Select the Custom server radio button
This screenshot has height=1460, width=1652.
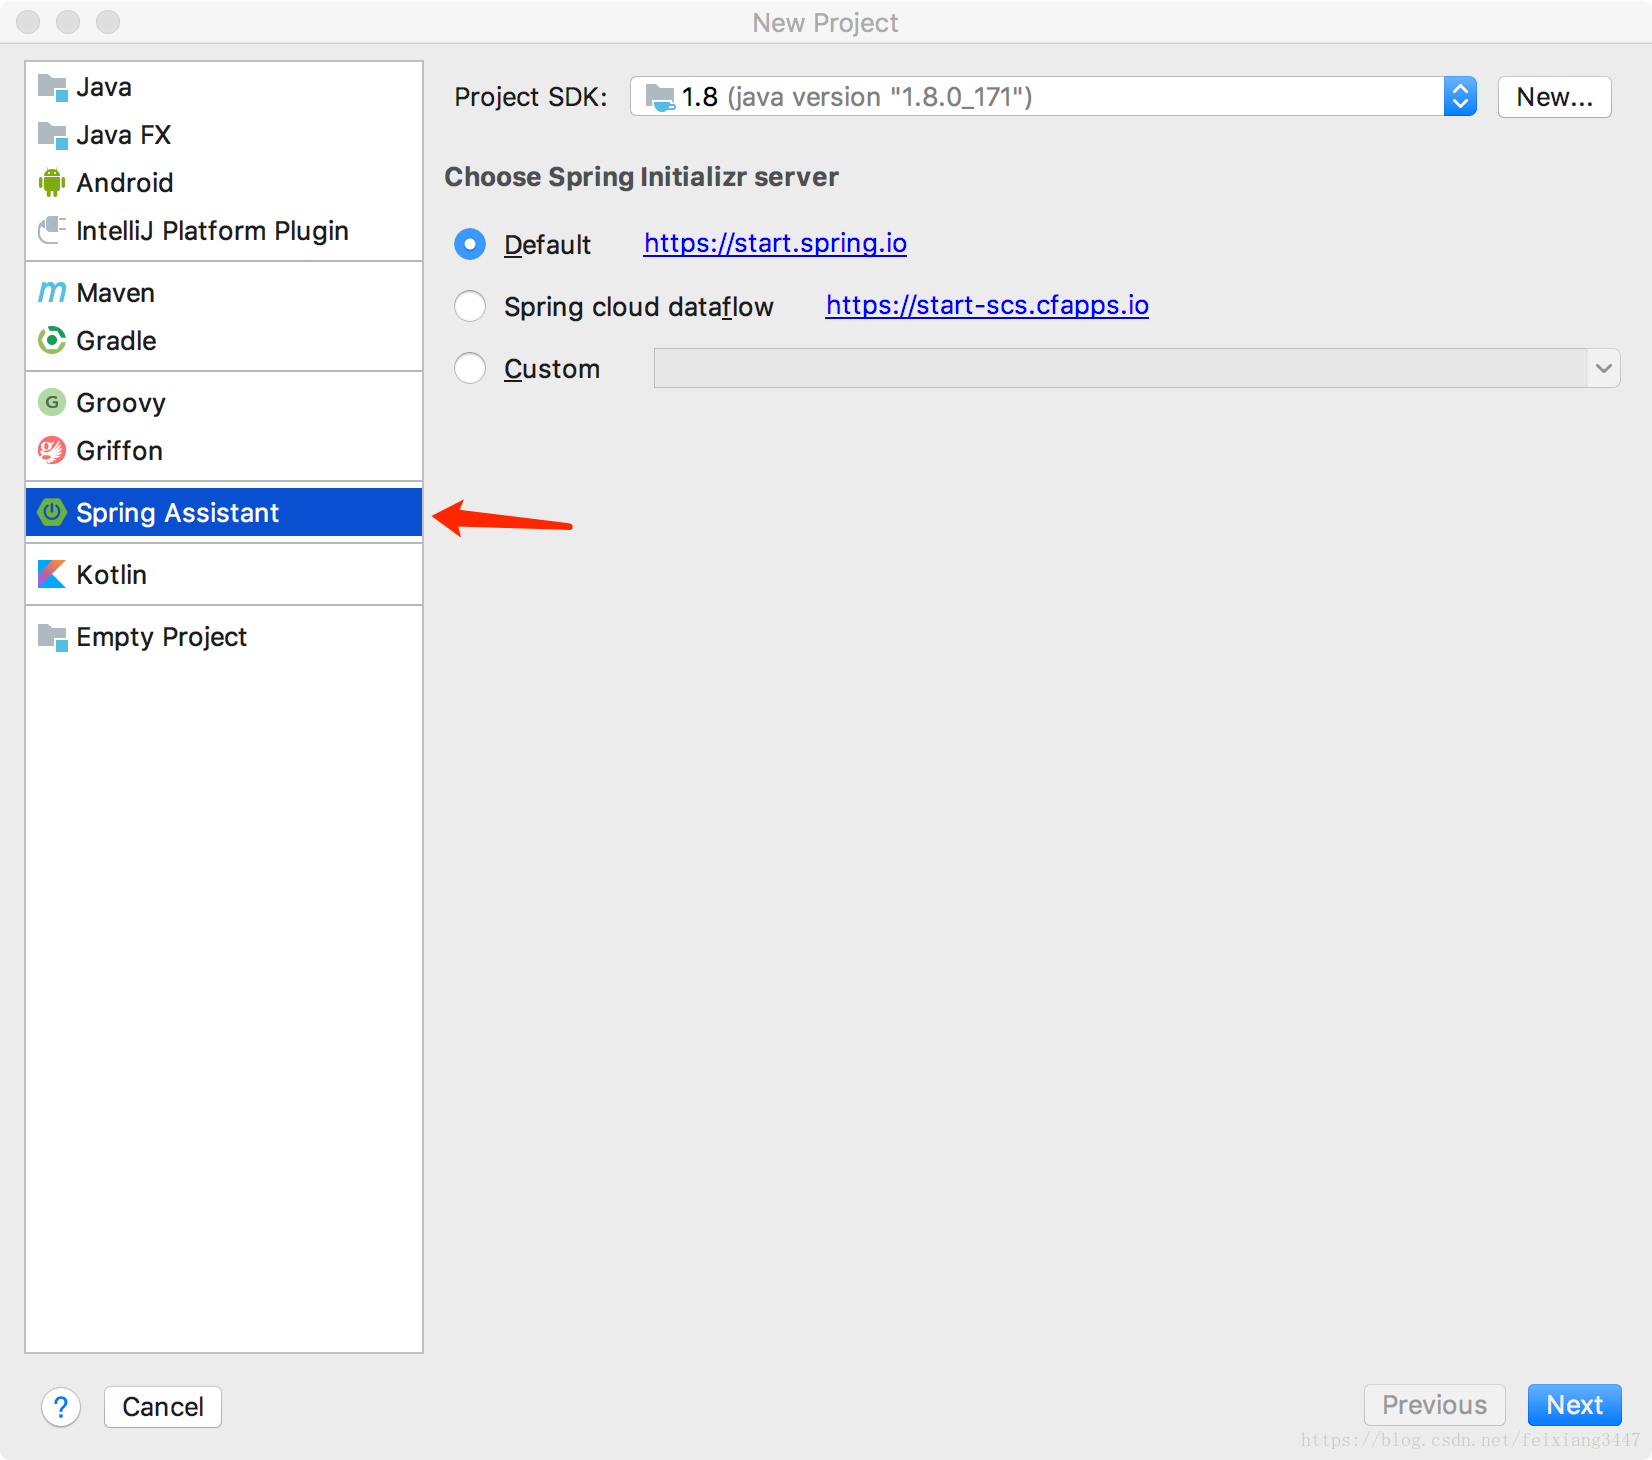click(470, 368)
